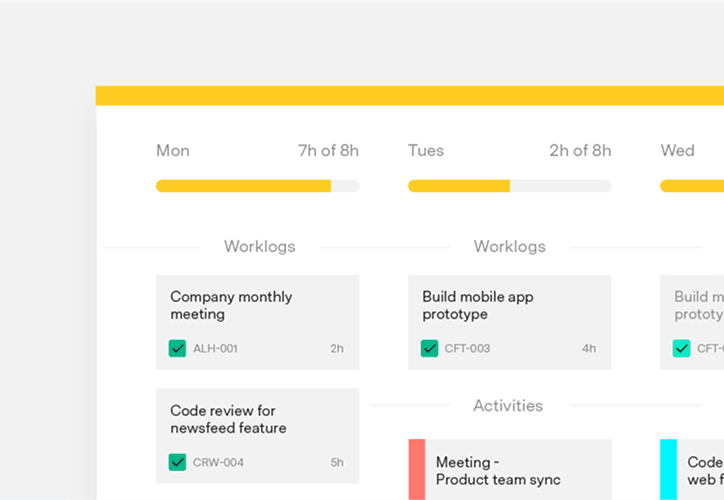Click the red color tag on Product team sync
Image resolution: width=724 pixels, height=500 pixels.
click(x=416, y=470)
